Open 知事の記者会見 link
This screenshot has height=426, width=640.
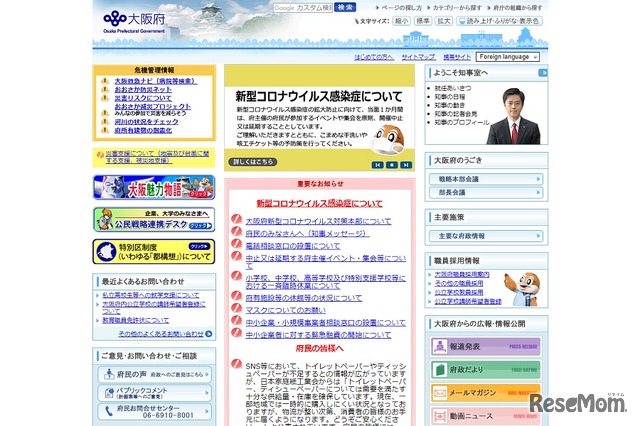tap(456, 114)
